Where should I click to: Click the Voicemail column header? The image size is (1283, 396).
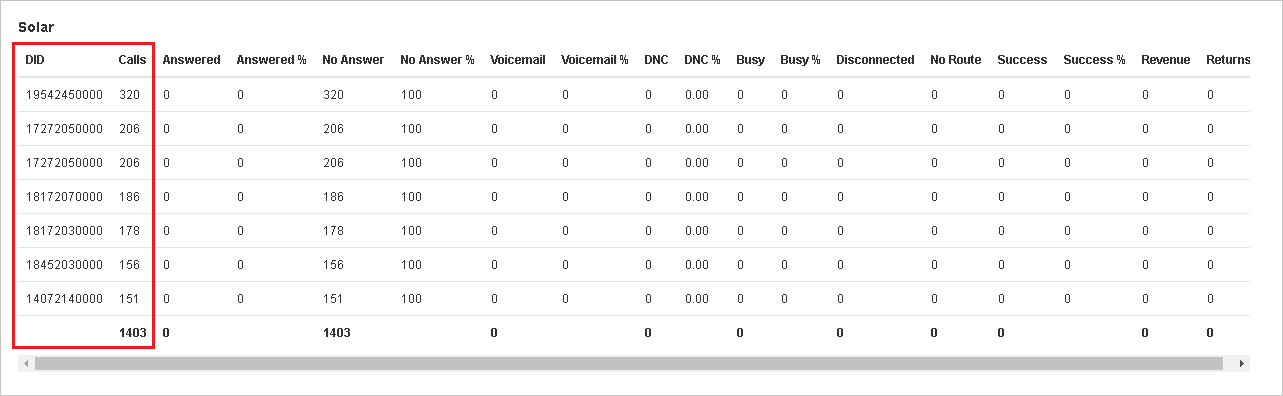(518, 60)
